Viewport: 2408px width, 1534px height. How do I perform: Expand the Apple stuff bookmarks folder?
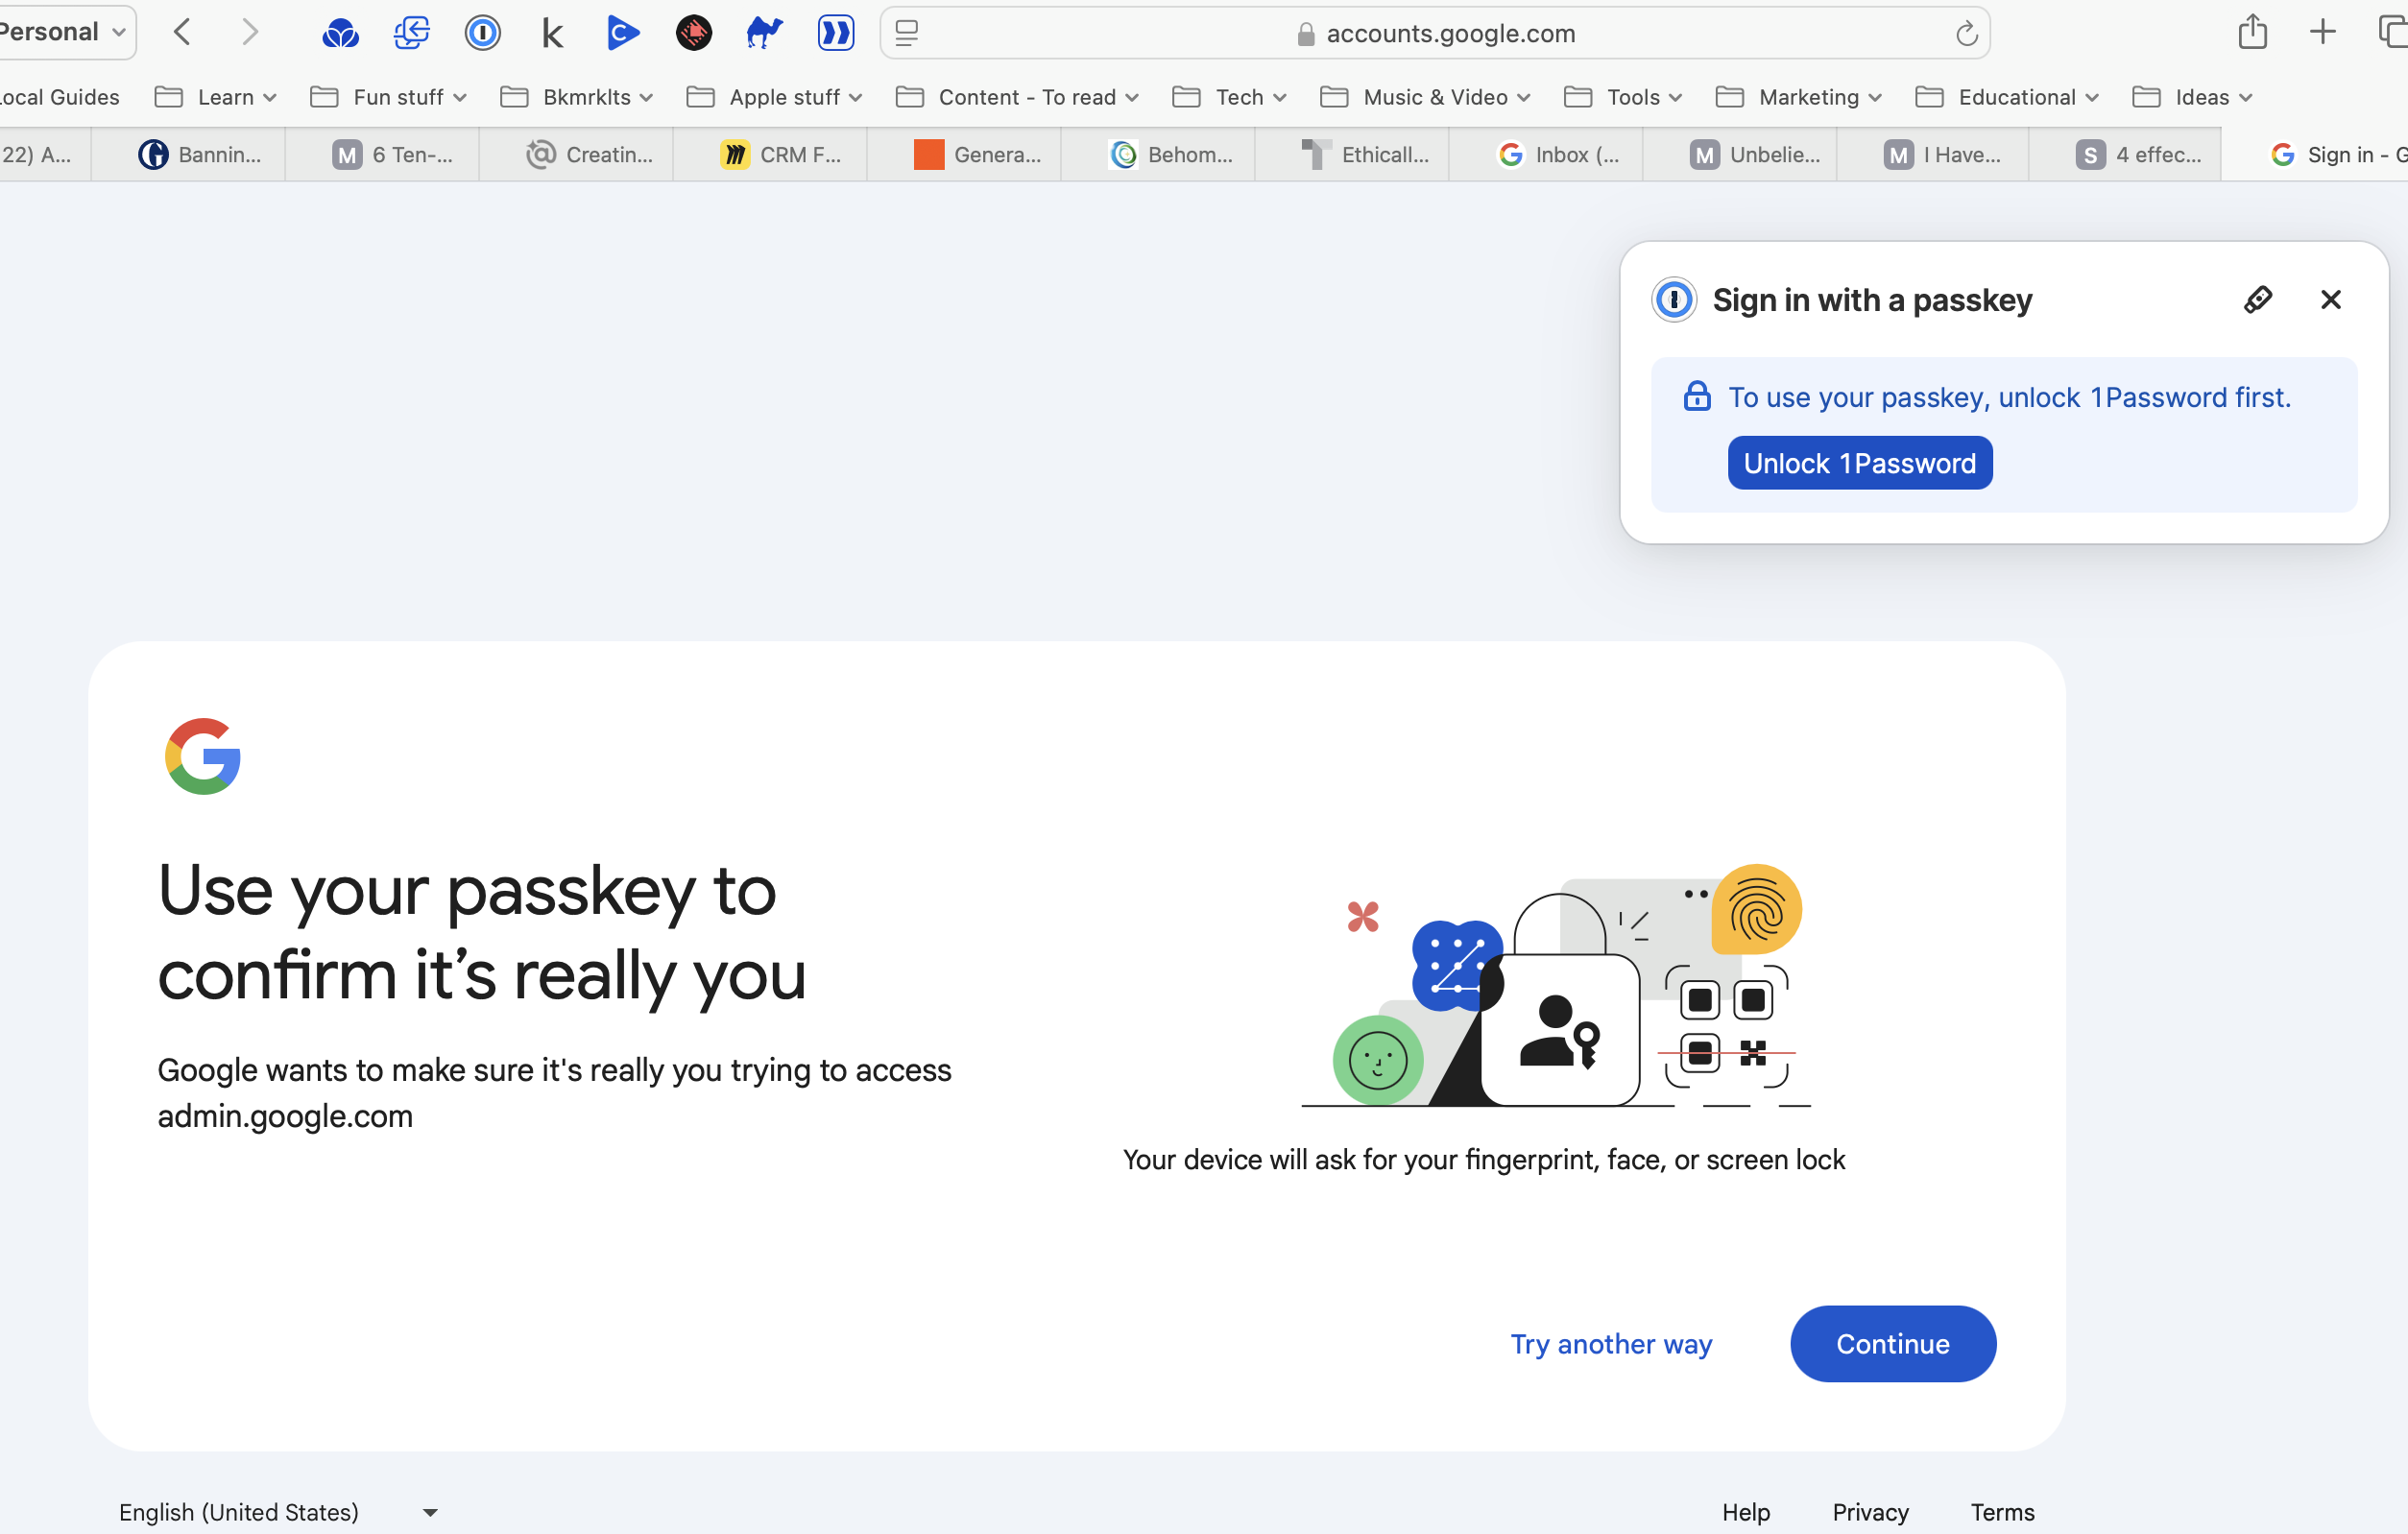[x=774, y=97]
